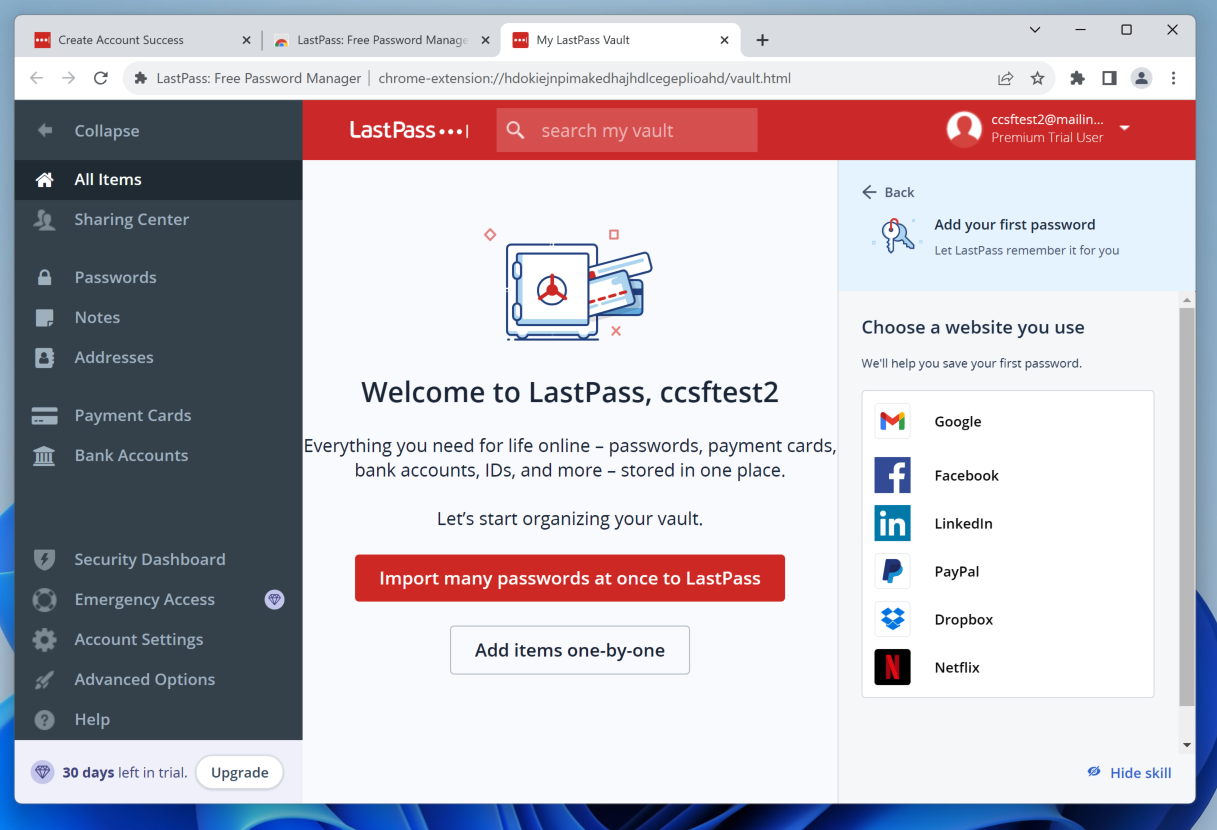Open Chrome side panel icon
The height and width of the screenshot is (830, 1217).
[1109, 78]
